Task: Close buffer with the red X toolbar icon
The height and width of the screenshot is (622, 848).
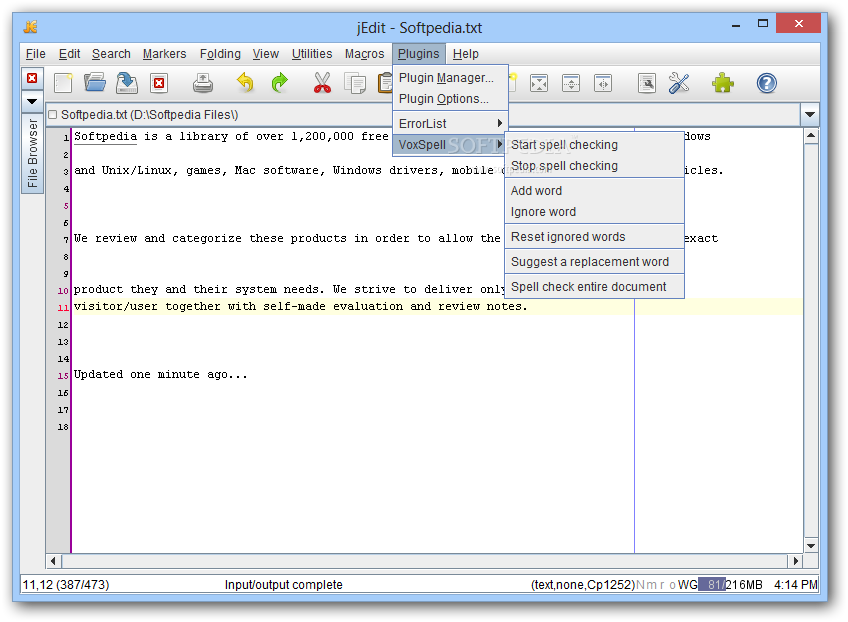Action: [x=159, y=83]
